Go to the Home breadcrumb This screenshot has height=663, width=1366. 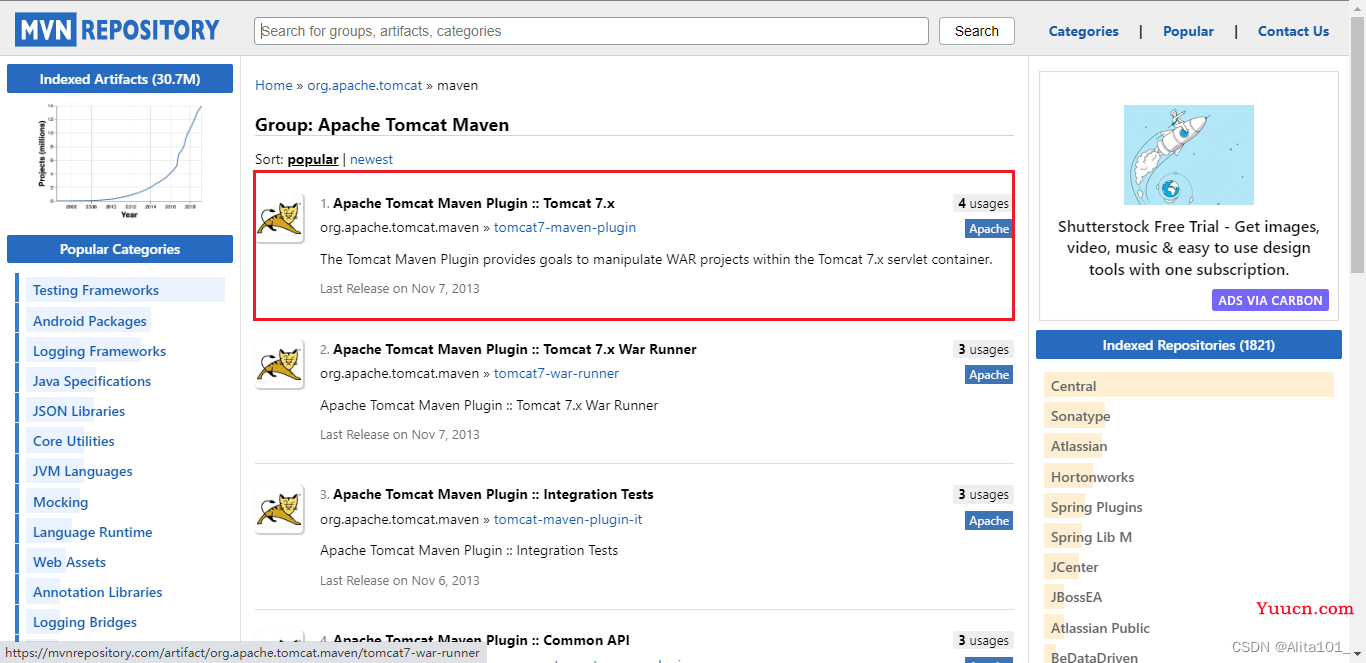(274, 85)
